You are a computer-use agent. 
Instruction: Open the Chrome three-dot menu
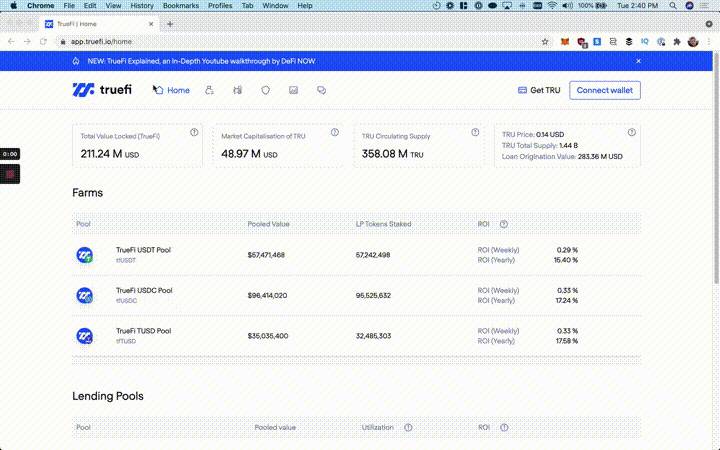(709, 42)
